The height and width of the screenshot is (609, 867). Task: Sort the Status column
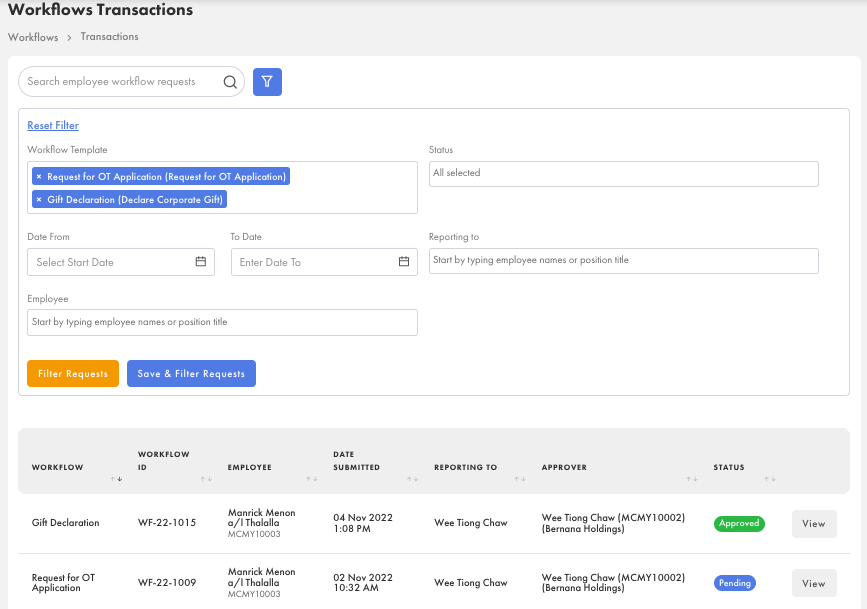point(769,479)
